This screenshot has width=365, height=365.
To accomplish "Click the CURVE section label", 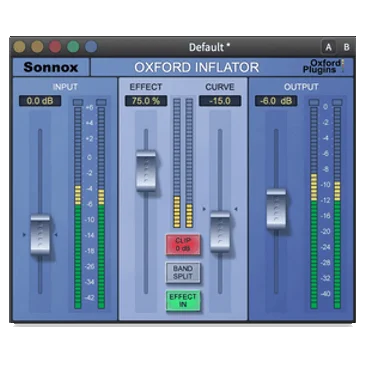I will point(220,87).
